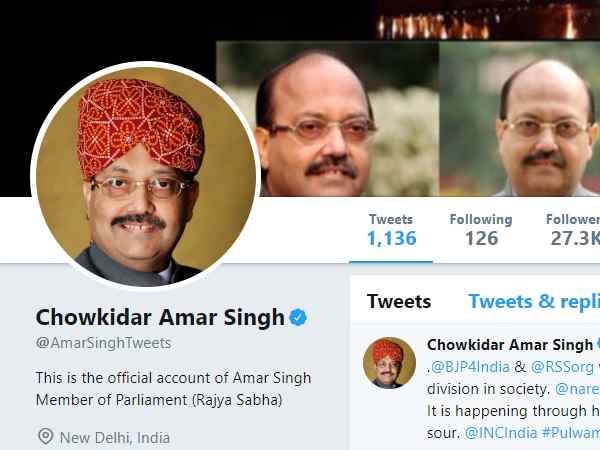Click the @nare mention in the tweet text
The height and width of the screenshot is (450, 600).
click(577, 389)
